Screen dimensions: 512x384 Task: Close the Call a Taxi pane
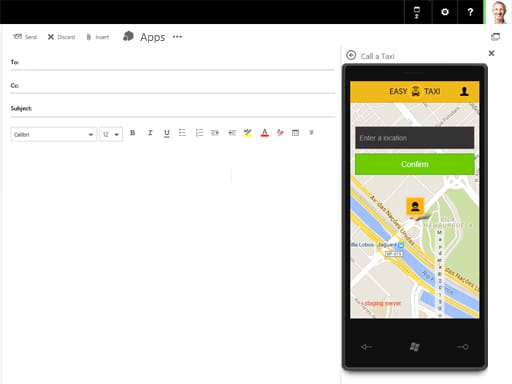(x=491, y=53)
